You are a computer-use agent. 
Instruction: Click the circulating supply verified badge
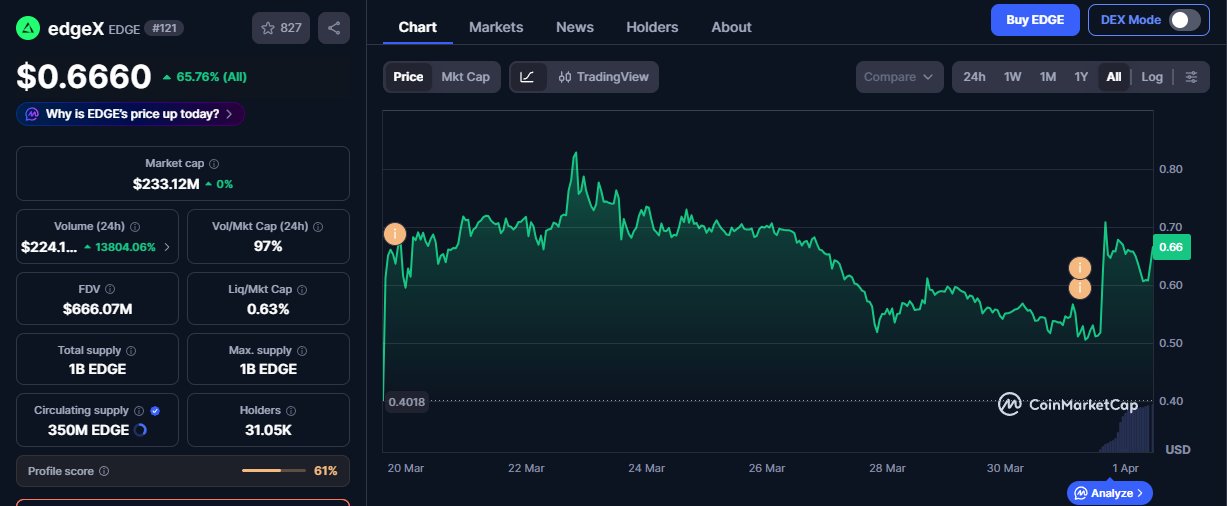(155, 410)
